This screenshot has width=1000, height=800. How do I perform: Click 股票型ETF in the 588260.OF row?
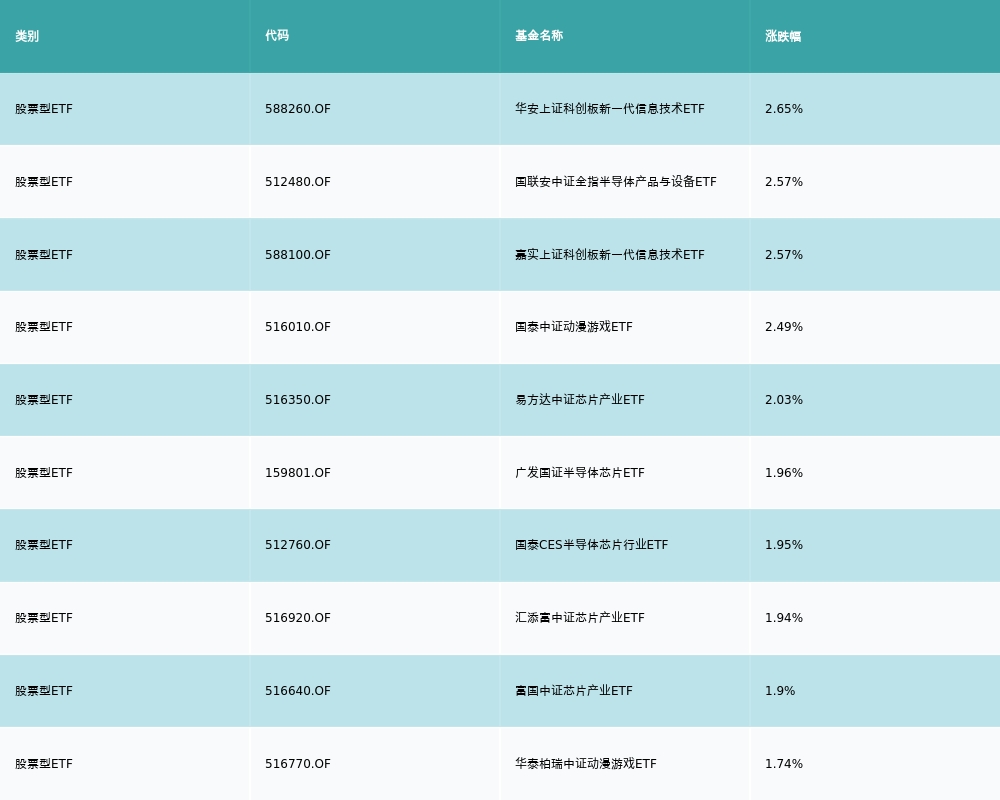tap(44, 108)
